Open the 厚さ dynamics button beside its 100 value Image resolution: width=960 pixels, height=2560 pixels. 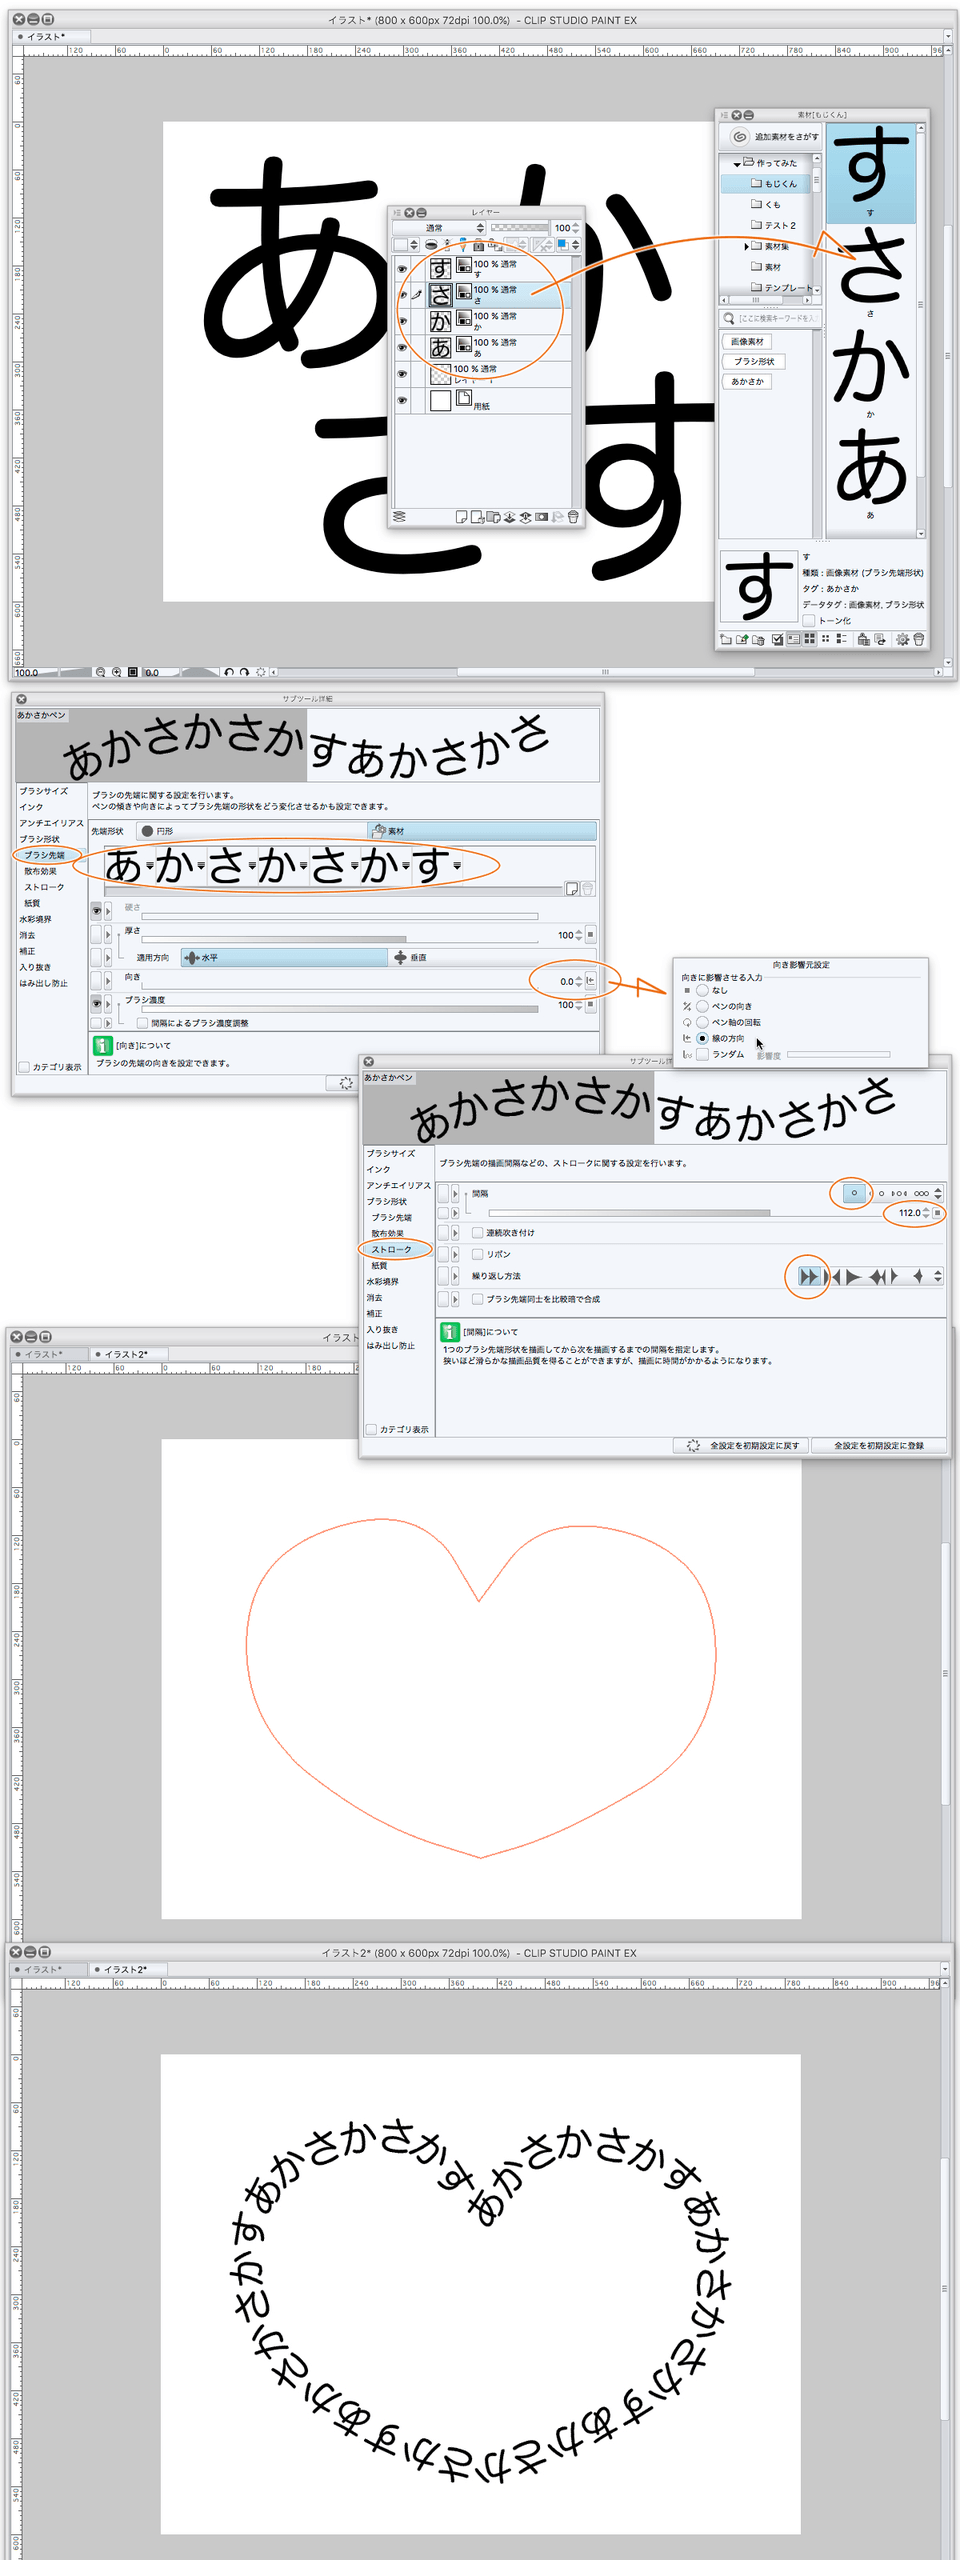[590, 935]
